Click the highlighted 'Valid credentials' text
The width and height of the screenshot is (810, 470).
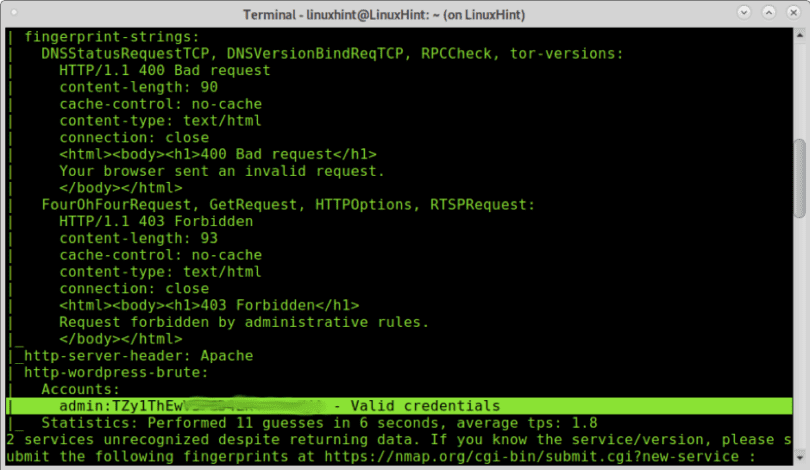click(x=425, y=406)
